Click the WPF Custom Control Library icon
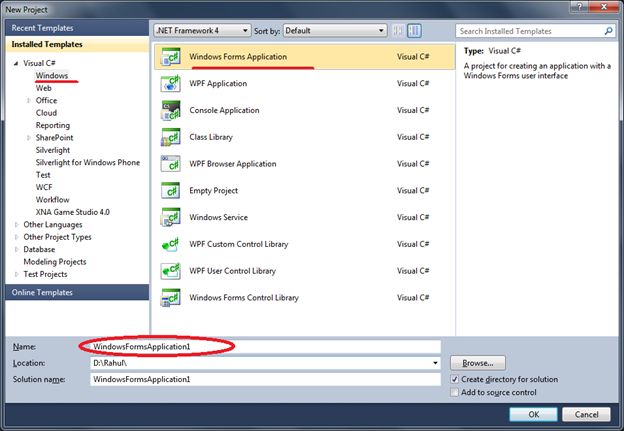The width and height of the screenshot is (624, 431). coord(171,244)
